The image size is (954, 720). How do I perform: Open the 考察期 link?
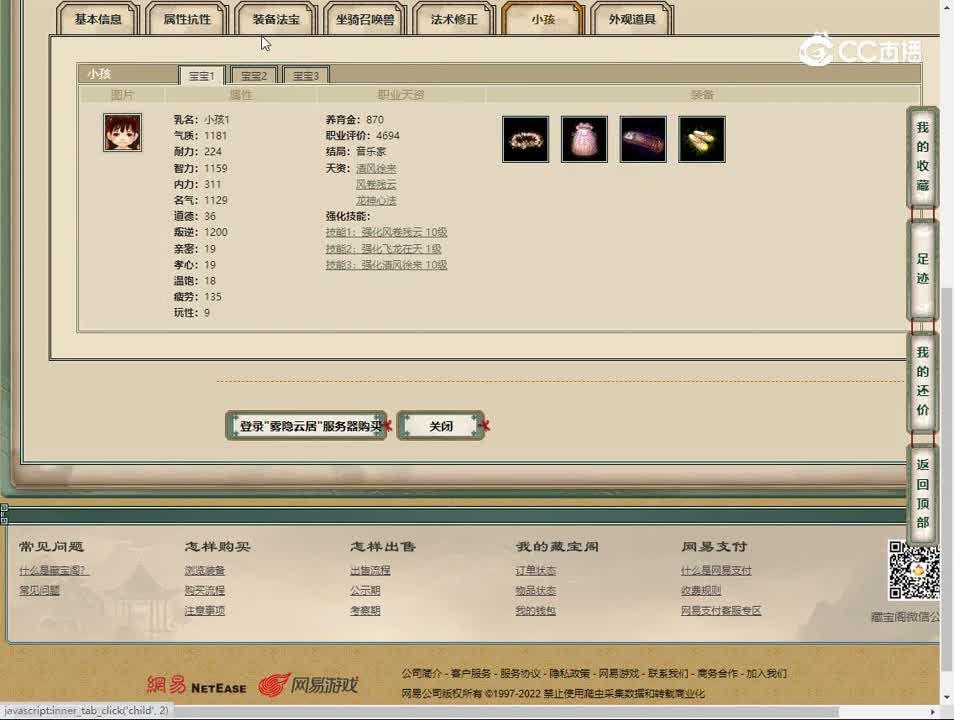pos(365,610)
